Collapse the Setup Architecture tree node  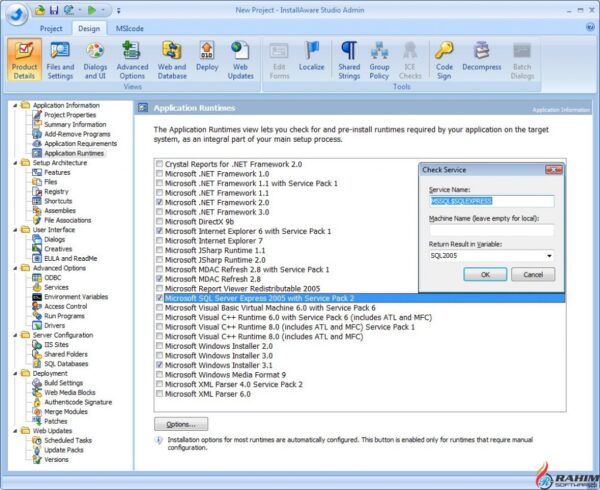(x=15, y=163)
